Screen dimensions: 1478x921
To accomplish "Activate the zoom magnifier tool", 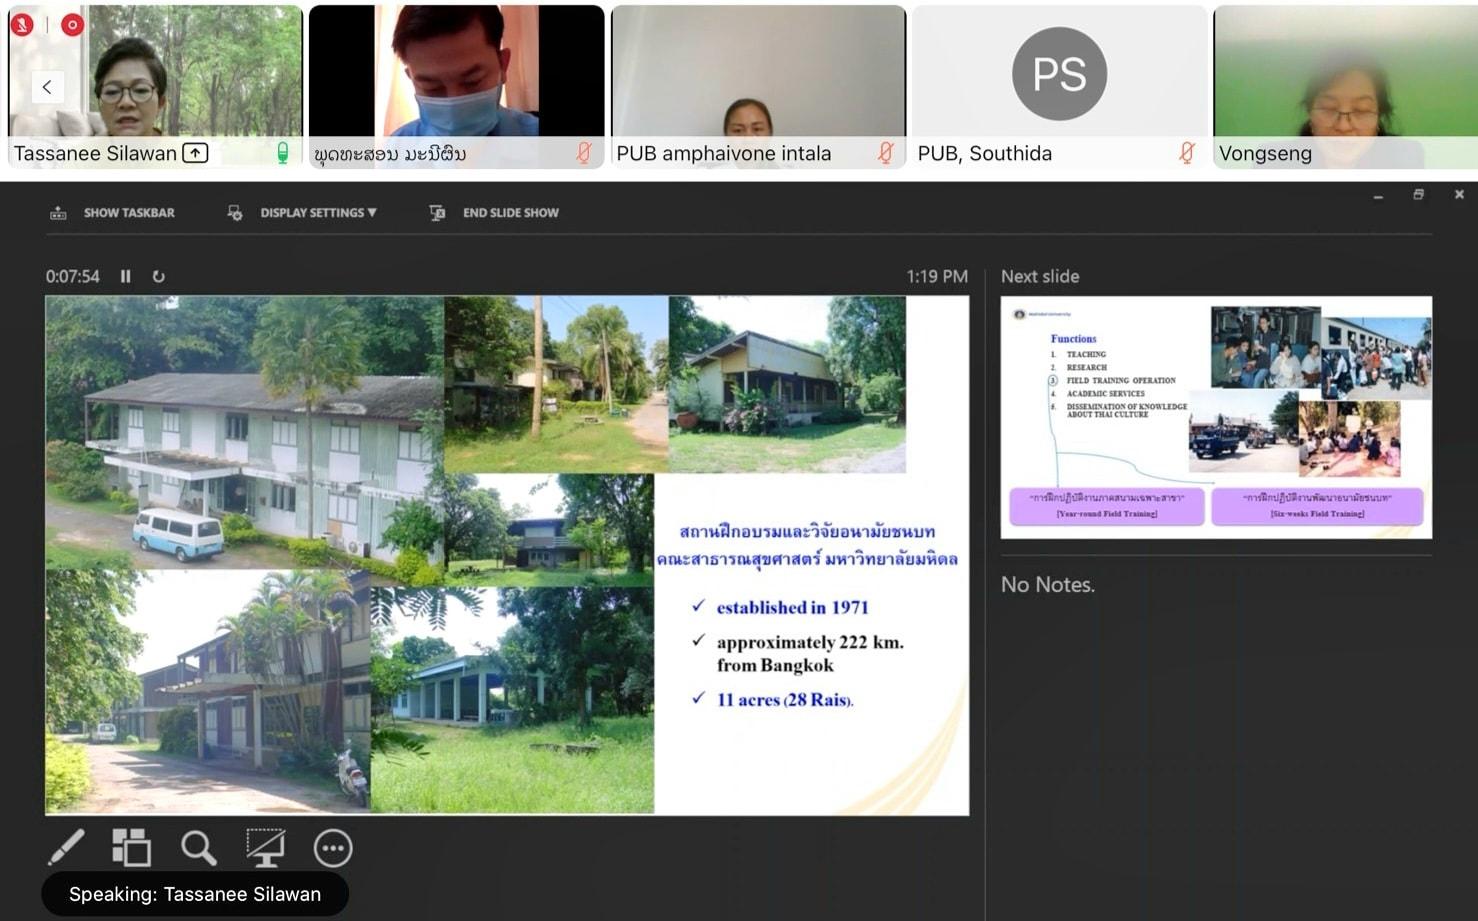I will coord(198,848).
